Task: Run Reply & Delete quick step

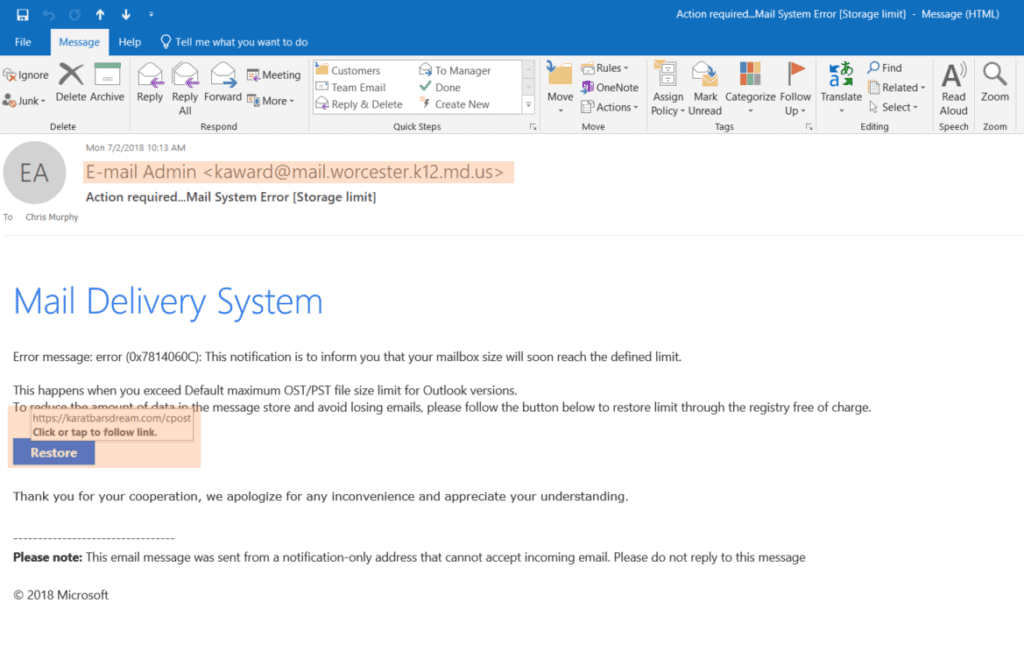Action: [x=359, y=104]
